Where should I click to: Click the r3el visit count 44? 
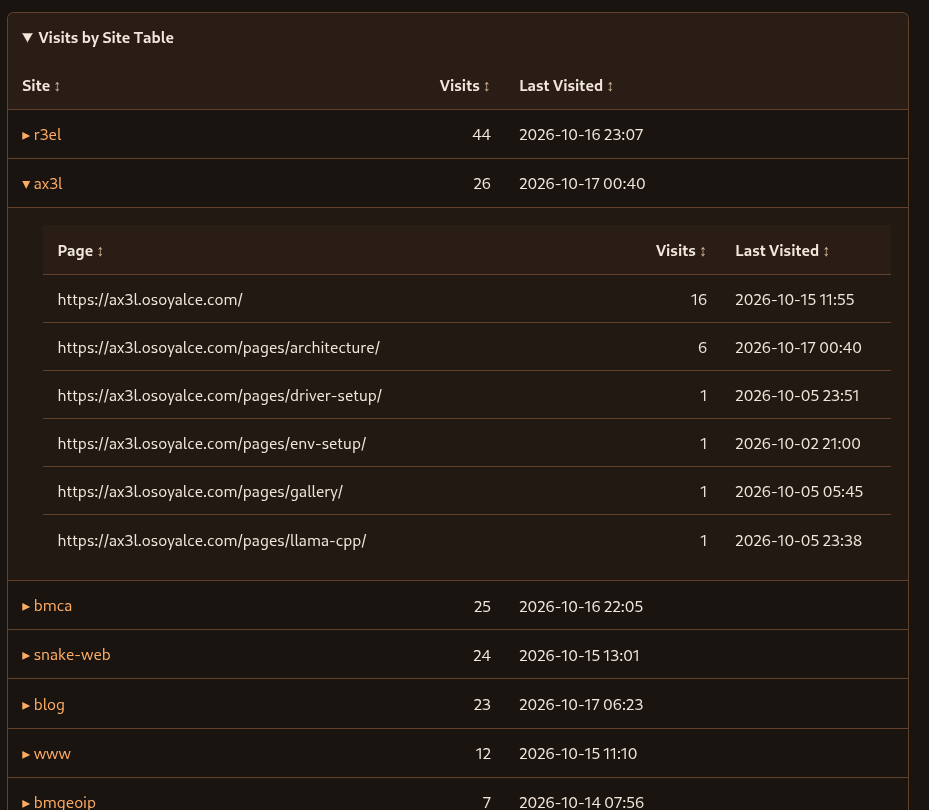pyautogui.click(x=481, y=135)
